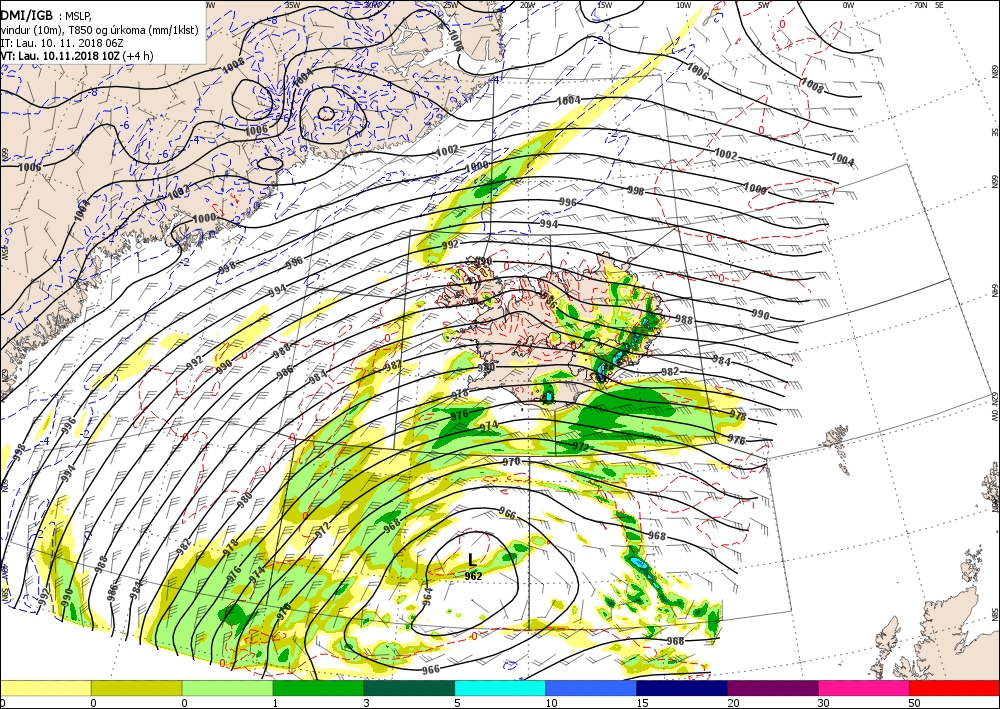Pick the cyan legend swatch
Image resolution: width=1000 pixels, height=709 pixels.
(x=500, y=688)
